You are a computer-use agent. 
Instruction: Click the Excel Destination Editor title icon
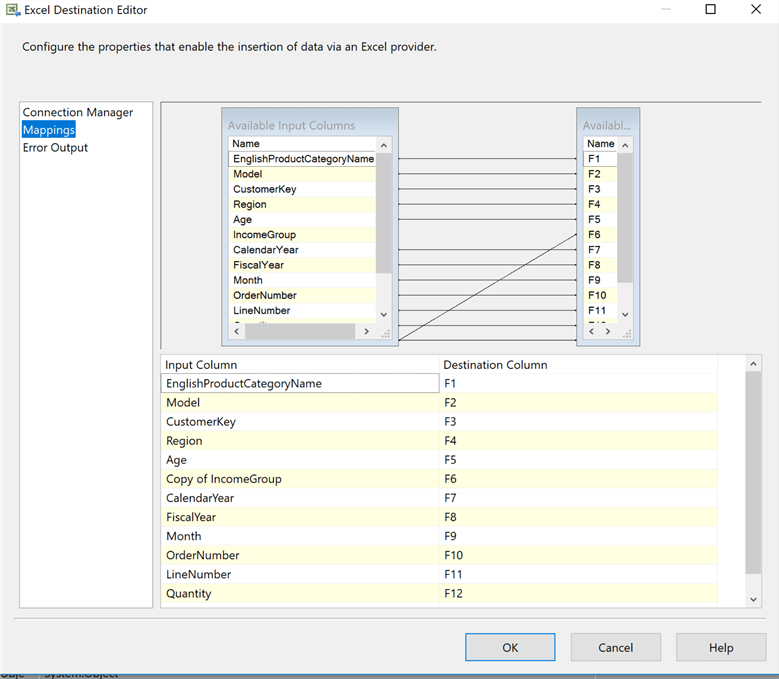point(11,10)
